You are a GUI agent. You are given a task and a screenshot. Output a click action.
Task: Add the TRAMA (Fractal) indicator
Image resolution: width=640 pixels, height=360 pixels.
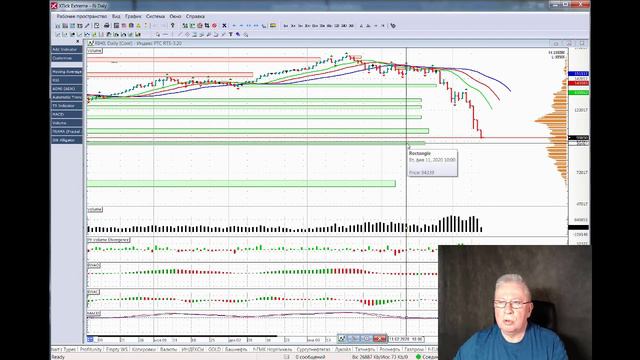point(67,131)
